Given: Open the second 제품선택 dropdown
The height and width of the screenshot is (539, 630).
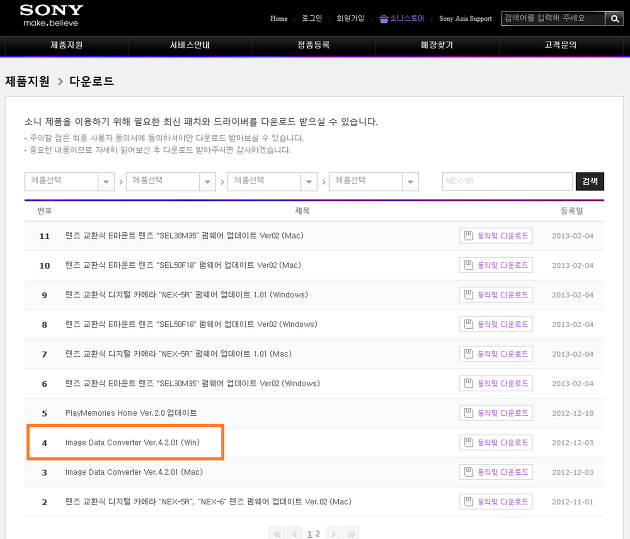Looking at the screenshot, I should [x=171, y=182].
